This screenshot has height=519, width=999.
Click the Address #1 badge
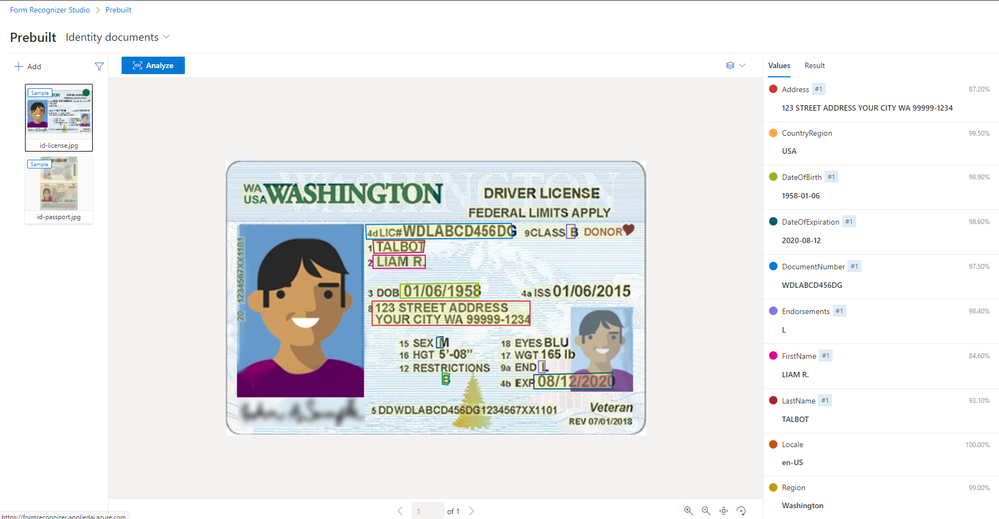[x=819, y=89]
